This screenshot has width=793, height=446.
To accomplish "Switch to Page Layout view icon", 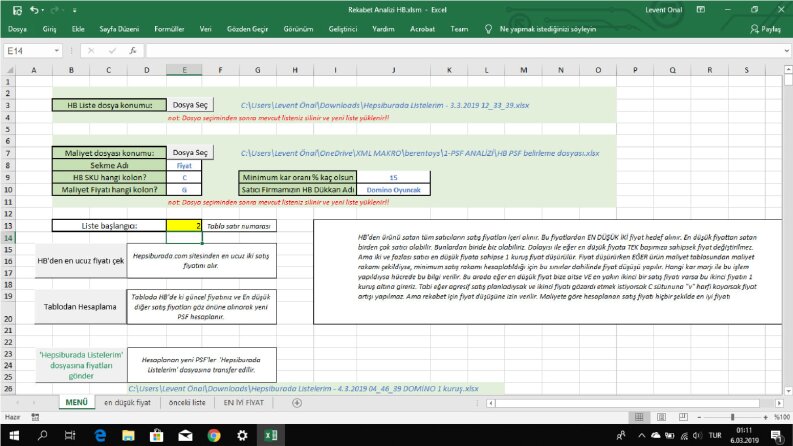I will click(x=661, y=417).
